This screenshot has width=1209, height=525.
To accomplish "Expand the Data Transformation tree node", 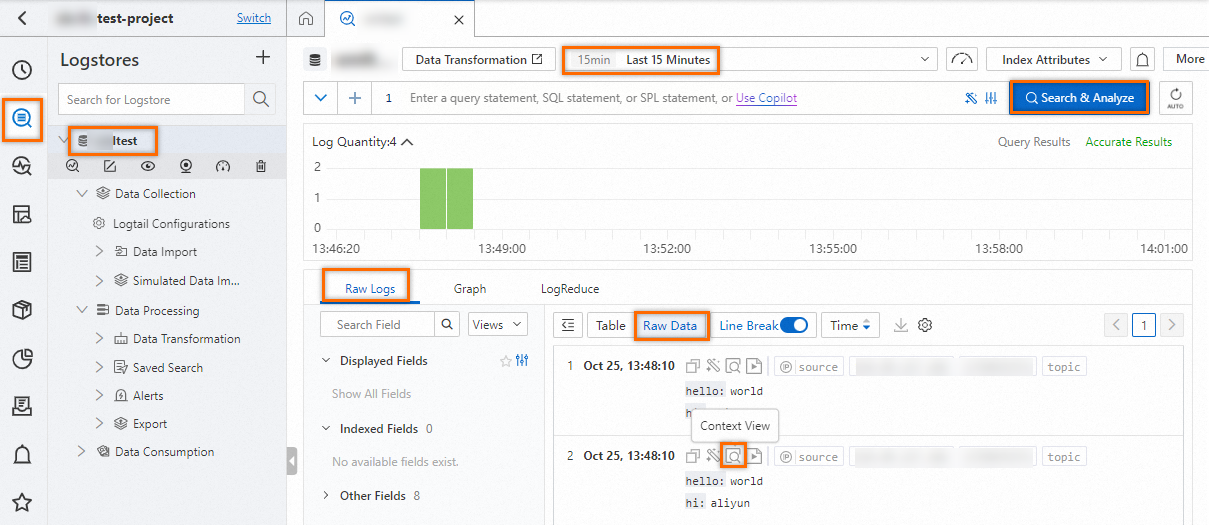I will (100, 339).
